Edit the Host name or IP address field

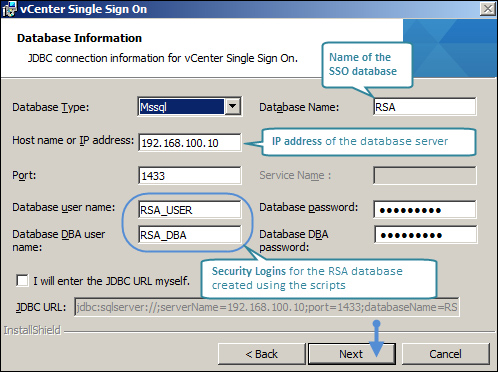point(189,143)
